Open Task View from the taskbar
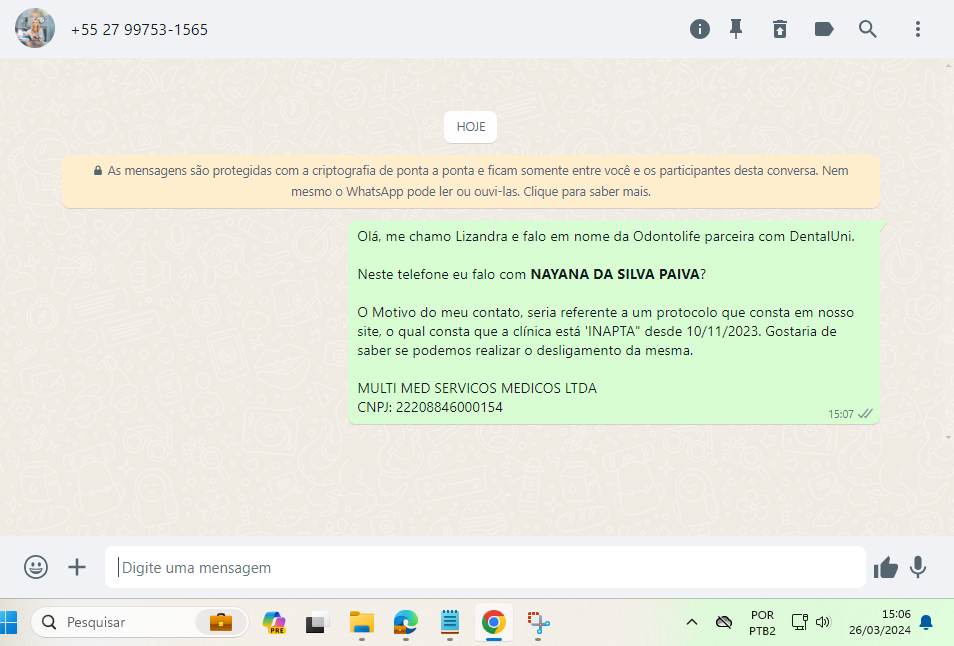This screenshot has height=646, width=954. (317, 622)
